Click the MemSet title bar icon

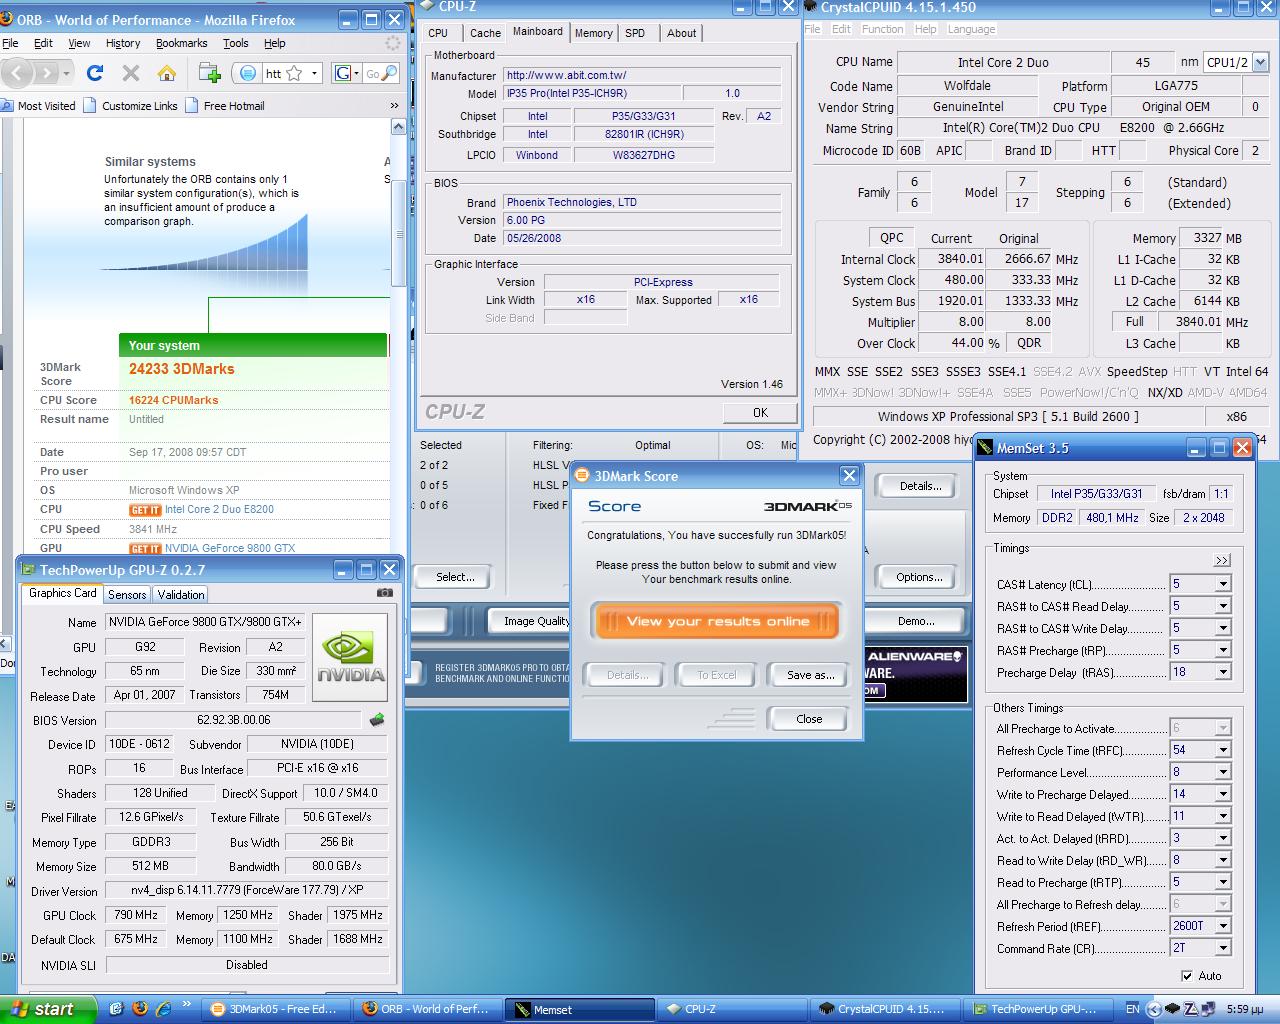click(985, 448)
